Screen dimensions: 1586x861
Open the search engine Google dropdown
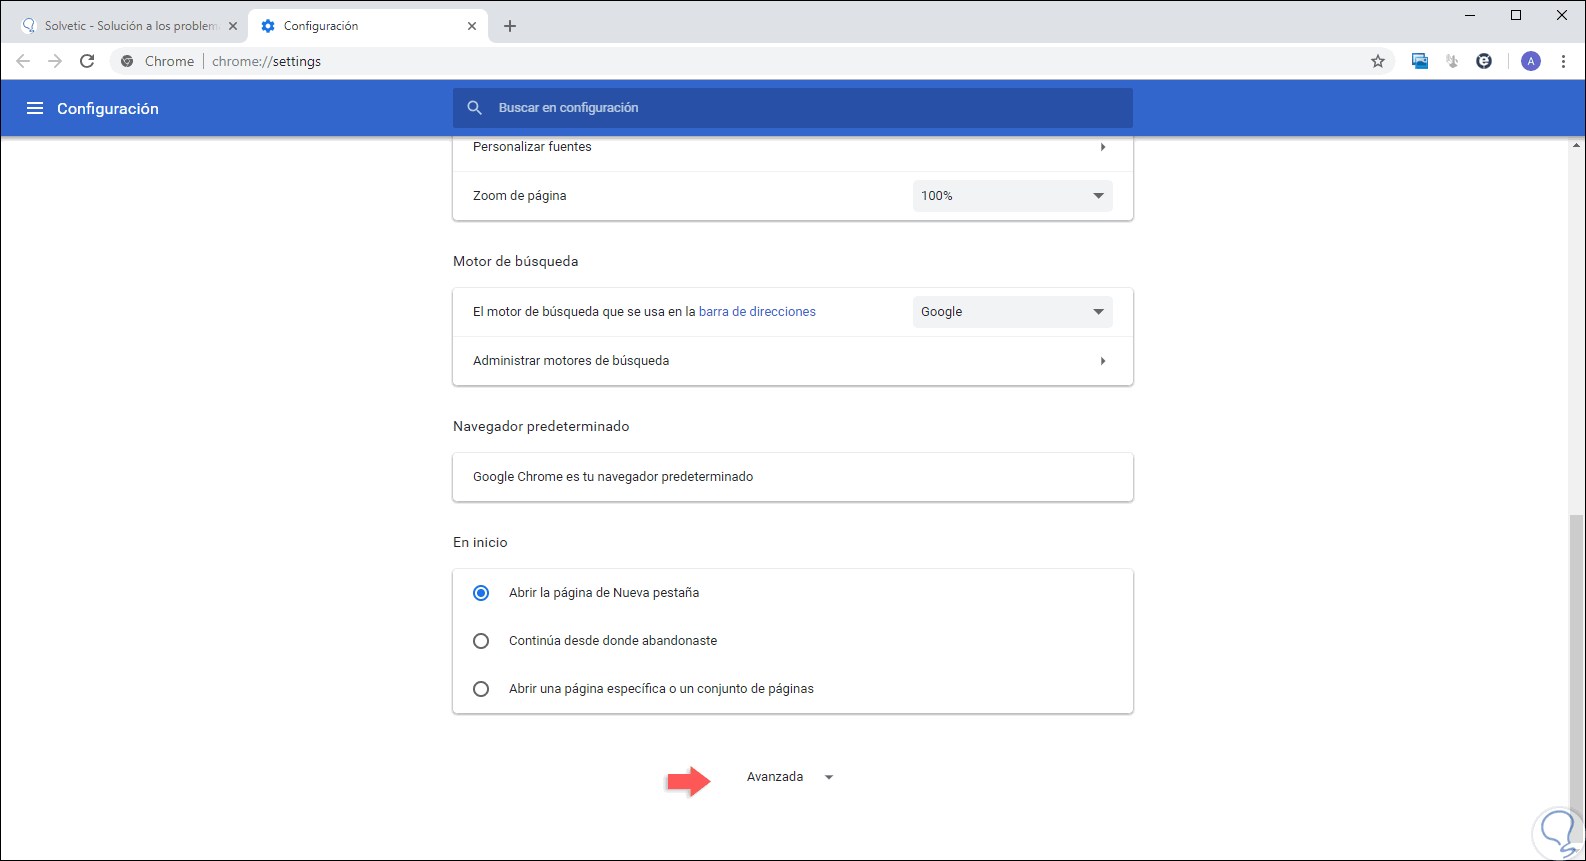[1012, 312]
